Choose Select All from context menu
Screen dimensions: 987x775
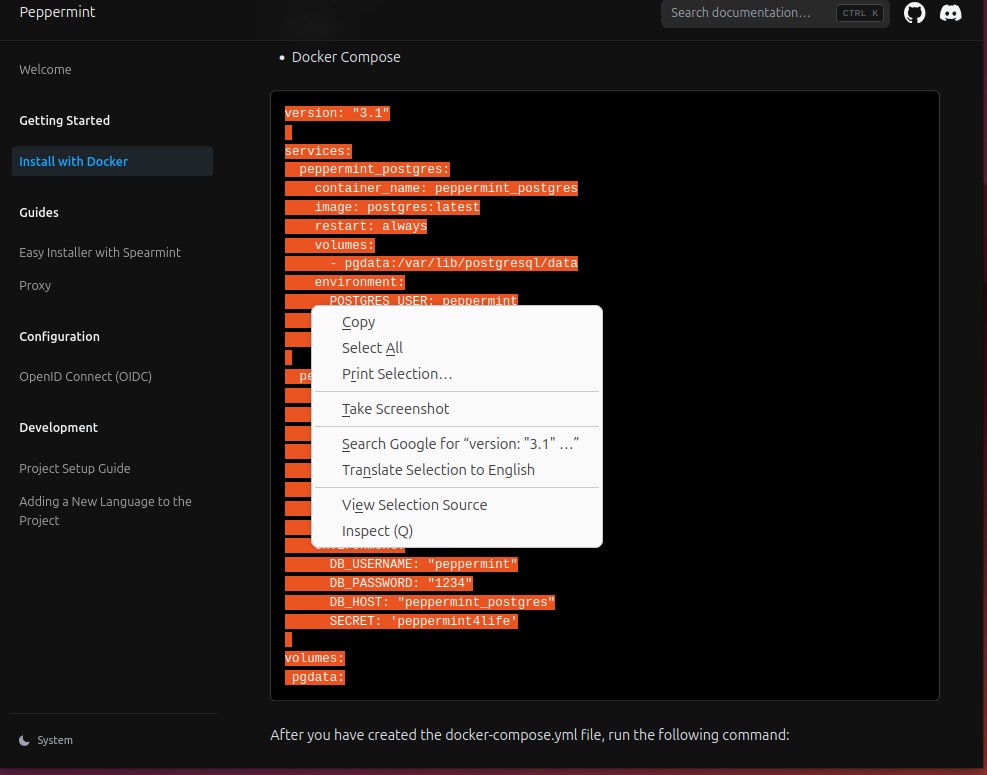pyautogui.click(x=456, y=348)
